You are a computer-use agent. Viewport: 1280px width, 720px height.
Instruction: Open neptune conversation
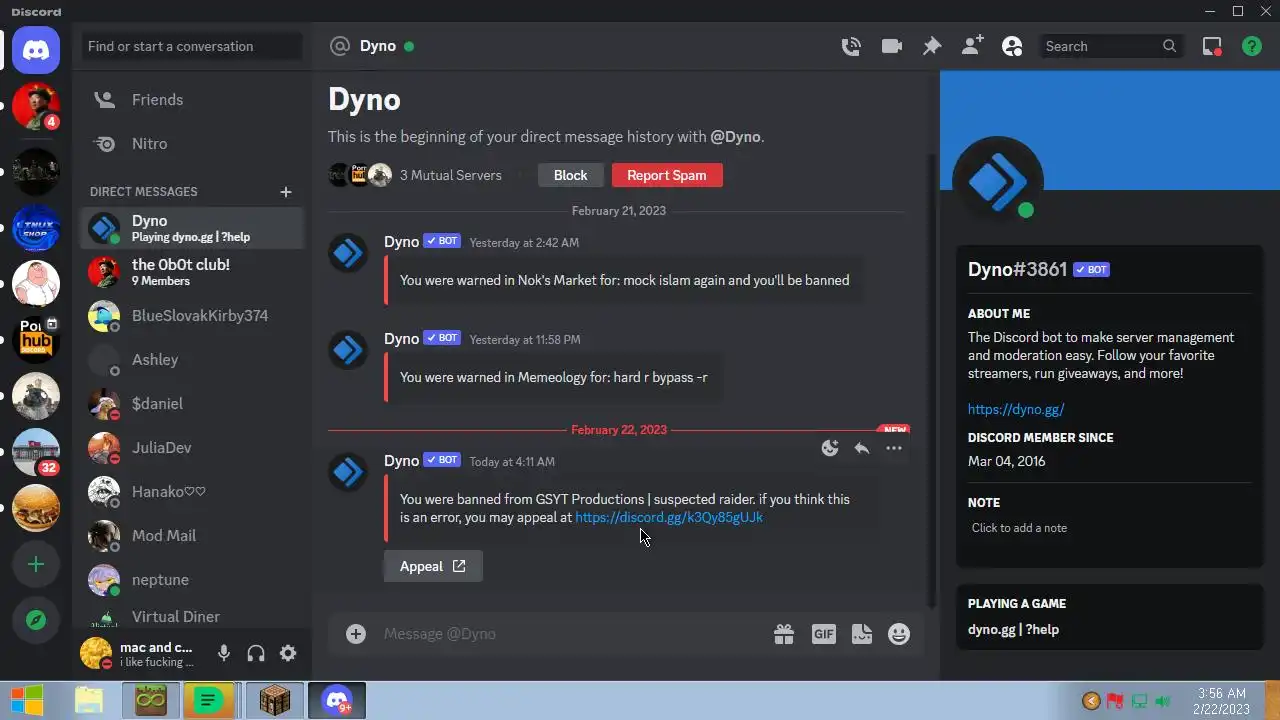tap(192, 580)
